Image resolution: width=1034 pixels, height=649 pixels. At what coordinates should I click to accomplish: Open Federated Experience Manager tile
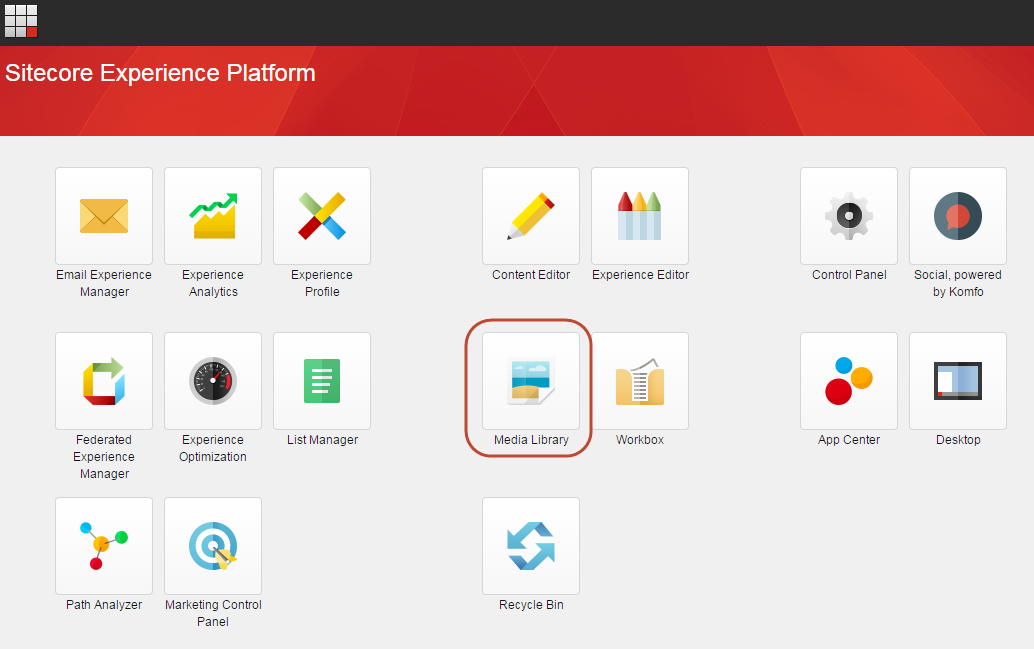tap(104, 381)
